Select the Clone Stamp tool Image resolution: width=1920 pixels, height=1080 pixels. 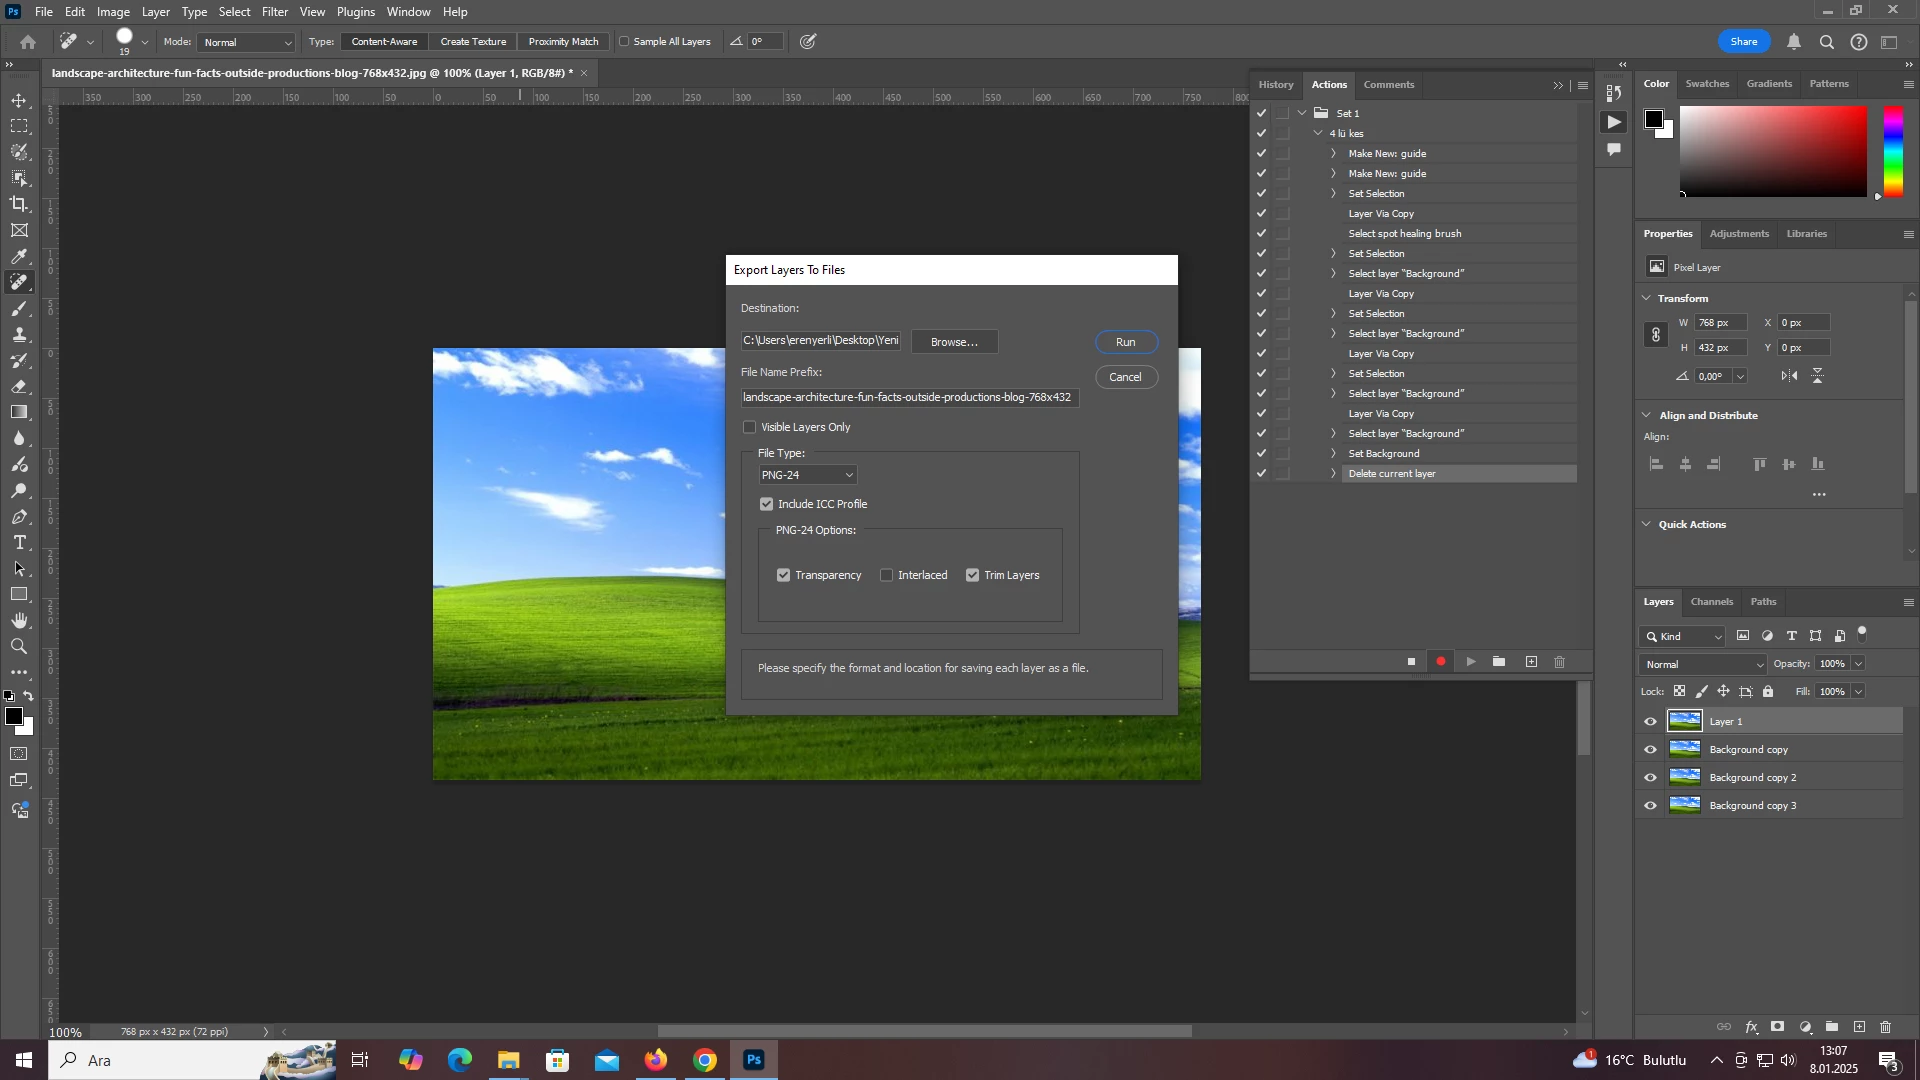pos(19,335)
